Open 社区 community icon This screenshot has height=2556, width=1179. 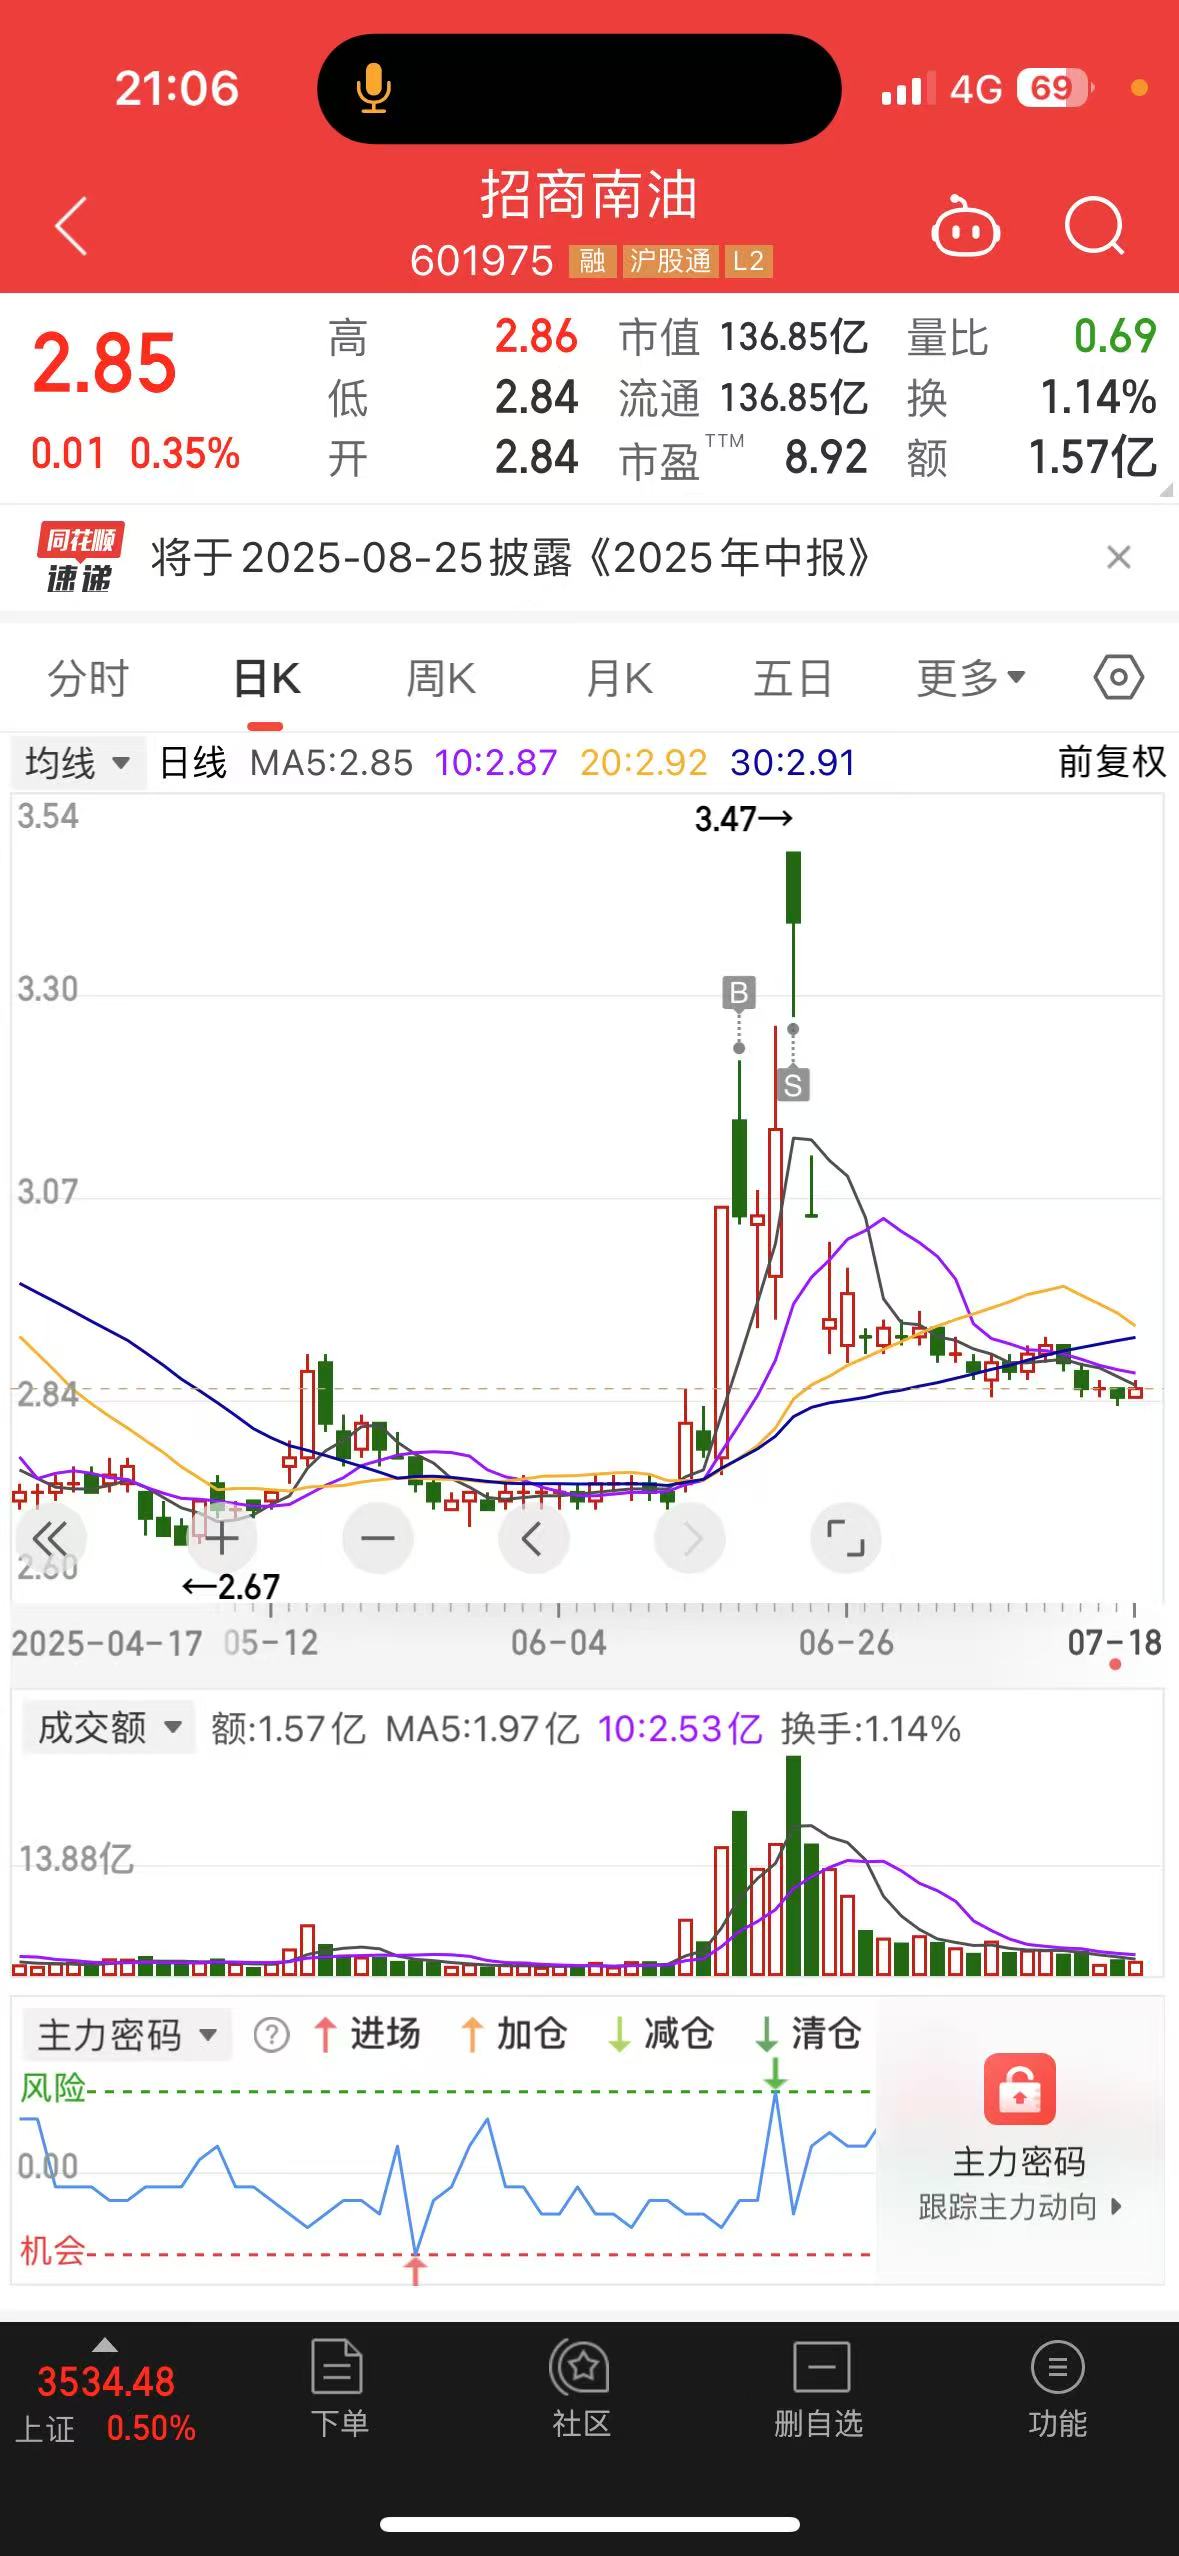pos(580,2388)
